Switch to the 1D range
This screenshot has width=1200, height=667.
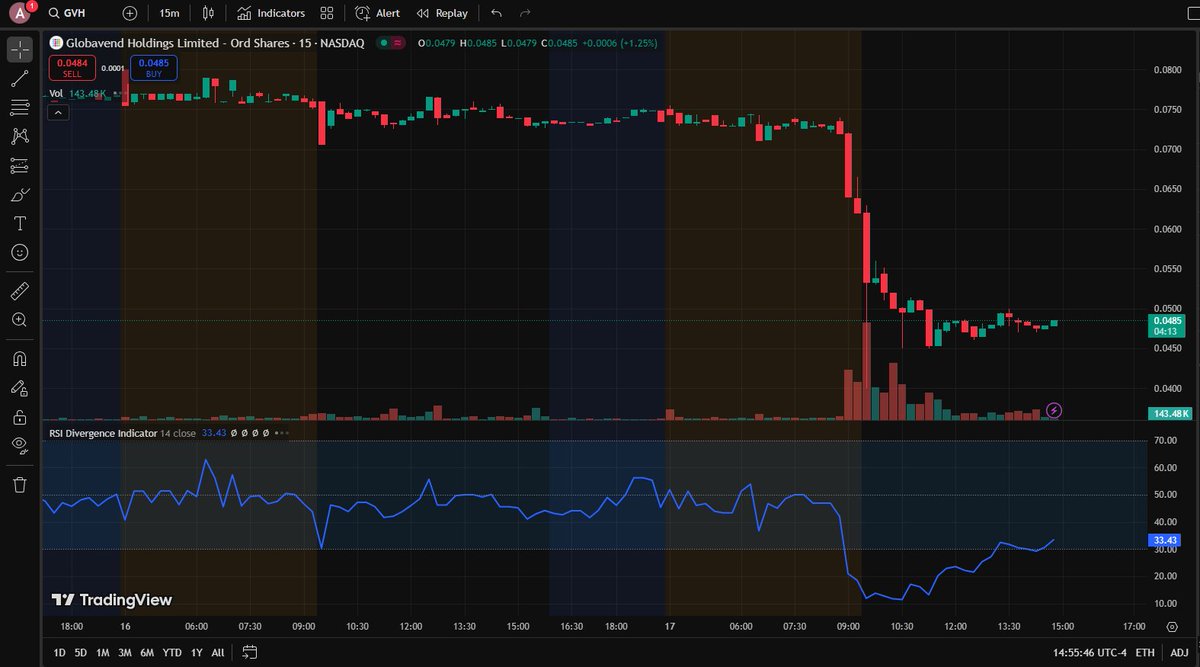pyautogui.click(x=59, y=652)
